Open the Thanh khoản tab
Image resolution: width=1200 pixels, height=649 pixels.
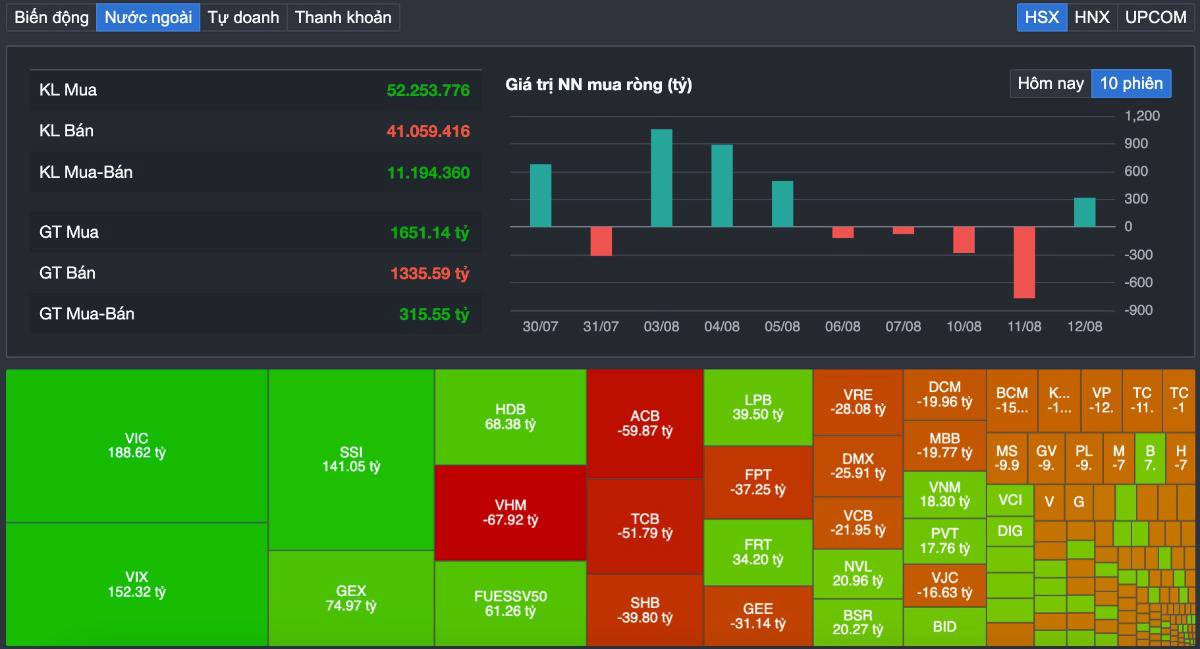pos(343,17)
